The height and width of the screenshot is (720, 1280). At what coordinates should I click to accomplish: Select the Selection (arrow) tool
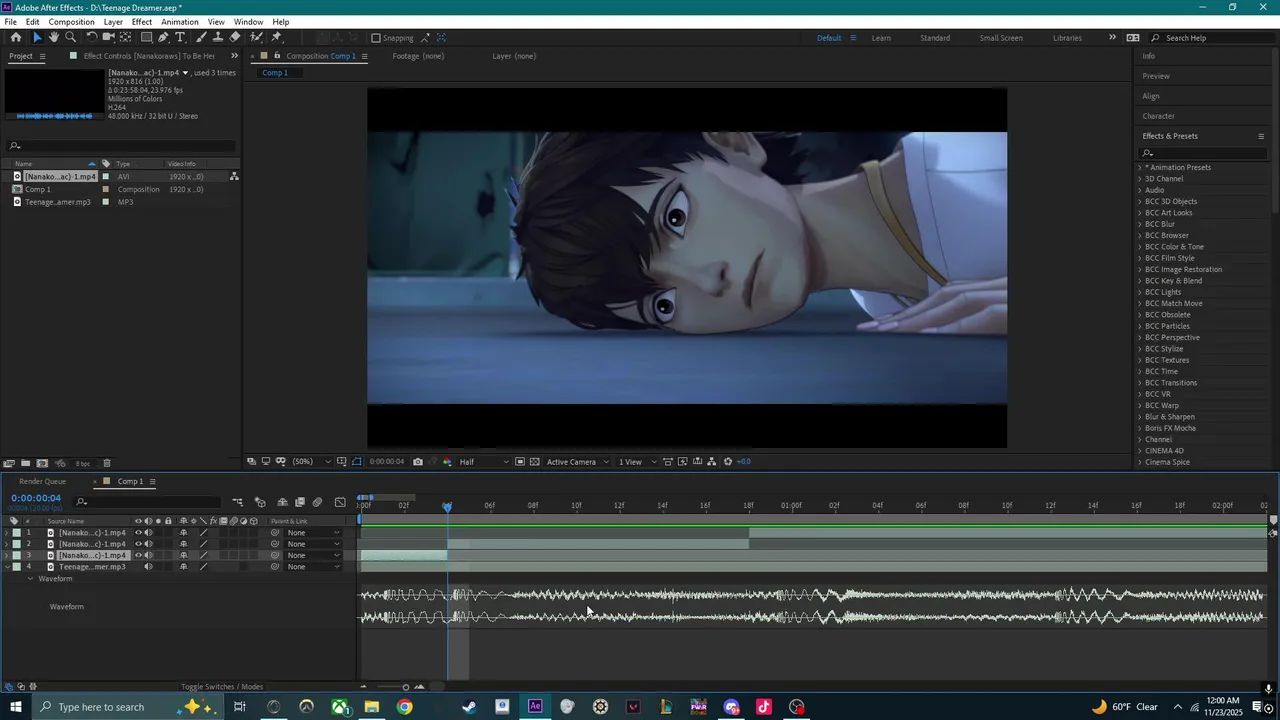point(38,37)
